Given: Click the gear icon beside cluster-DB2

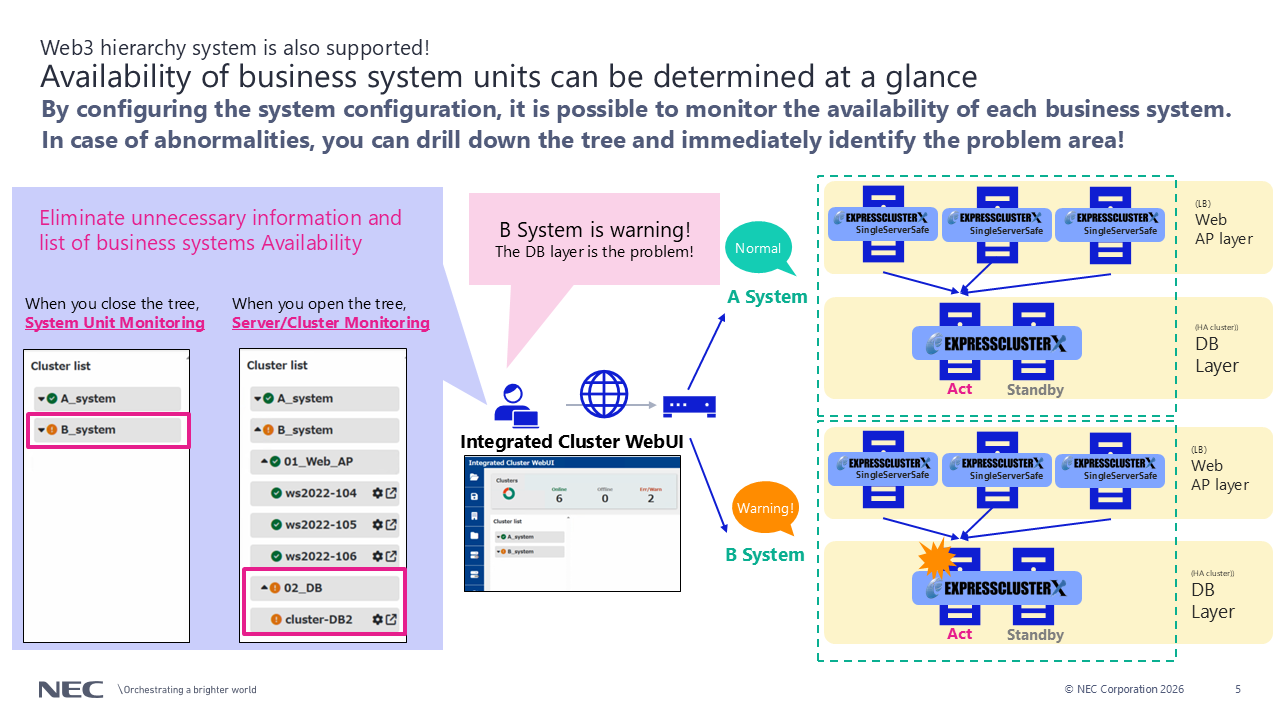Looking at the screenshot, I should coord(377,619).
